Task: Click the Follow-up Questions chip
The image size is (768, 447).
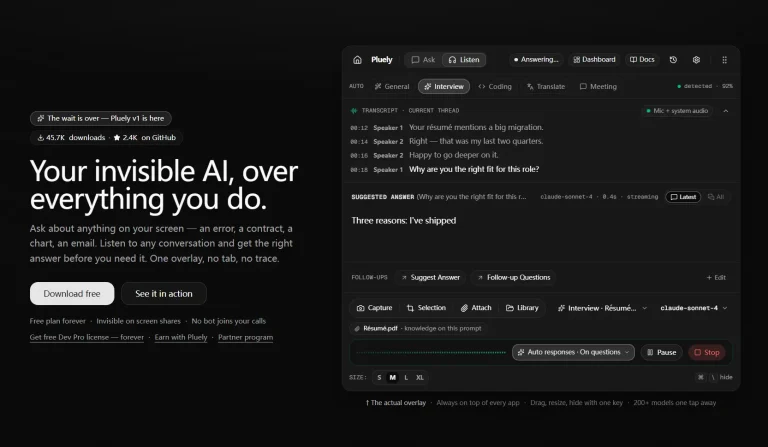Action: (514, 278)
